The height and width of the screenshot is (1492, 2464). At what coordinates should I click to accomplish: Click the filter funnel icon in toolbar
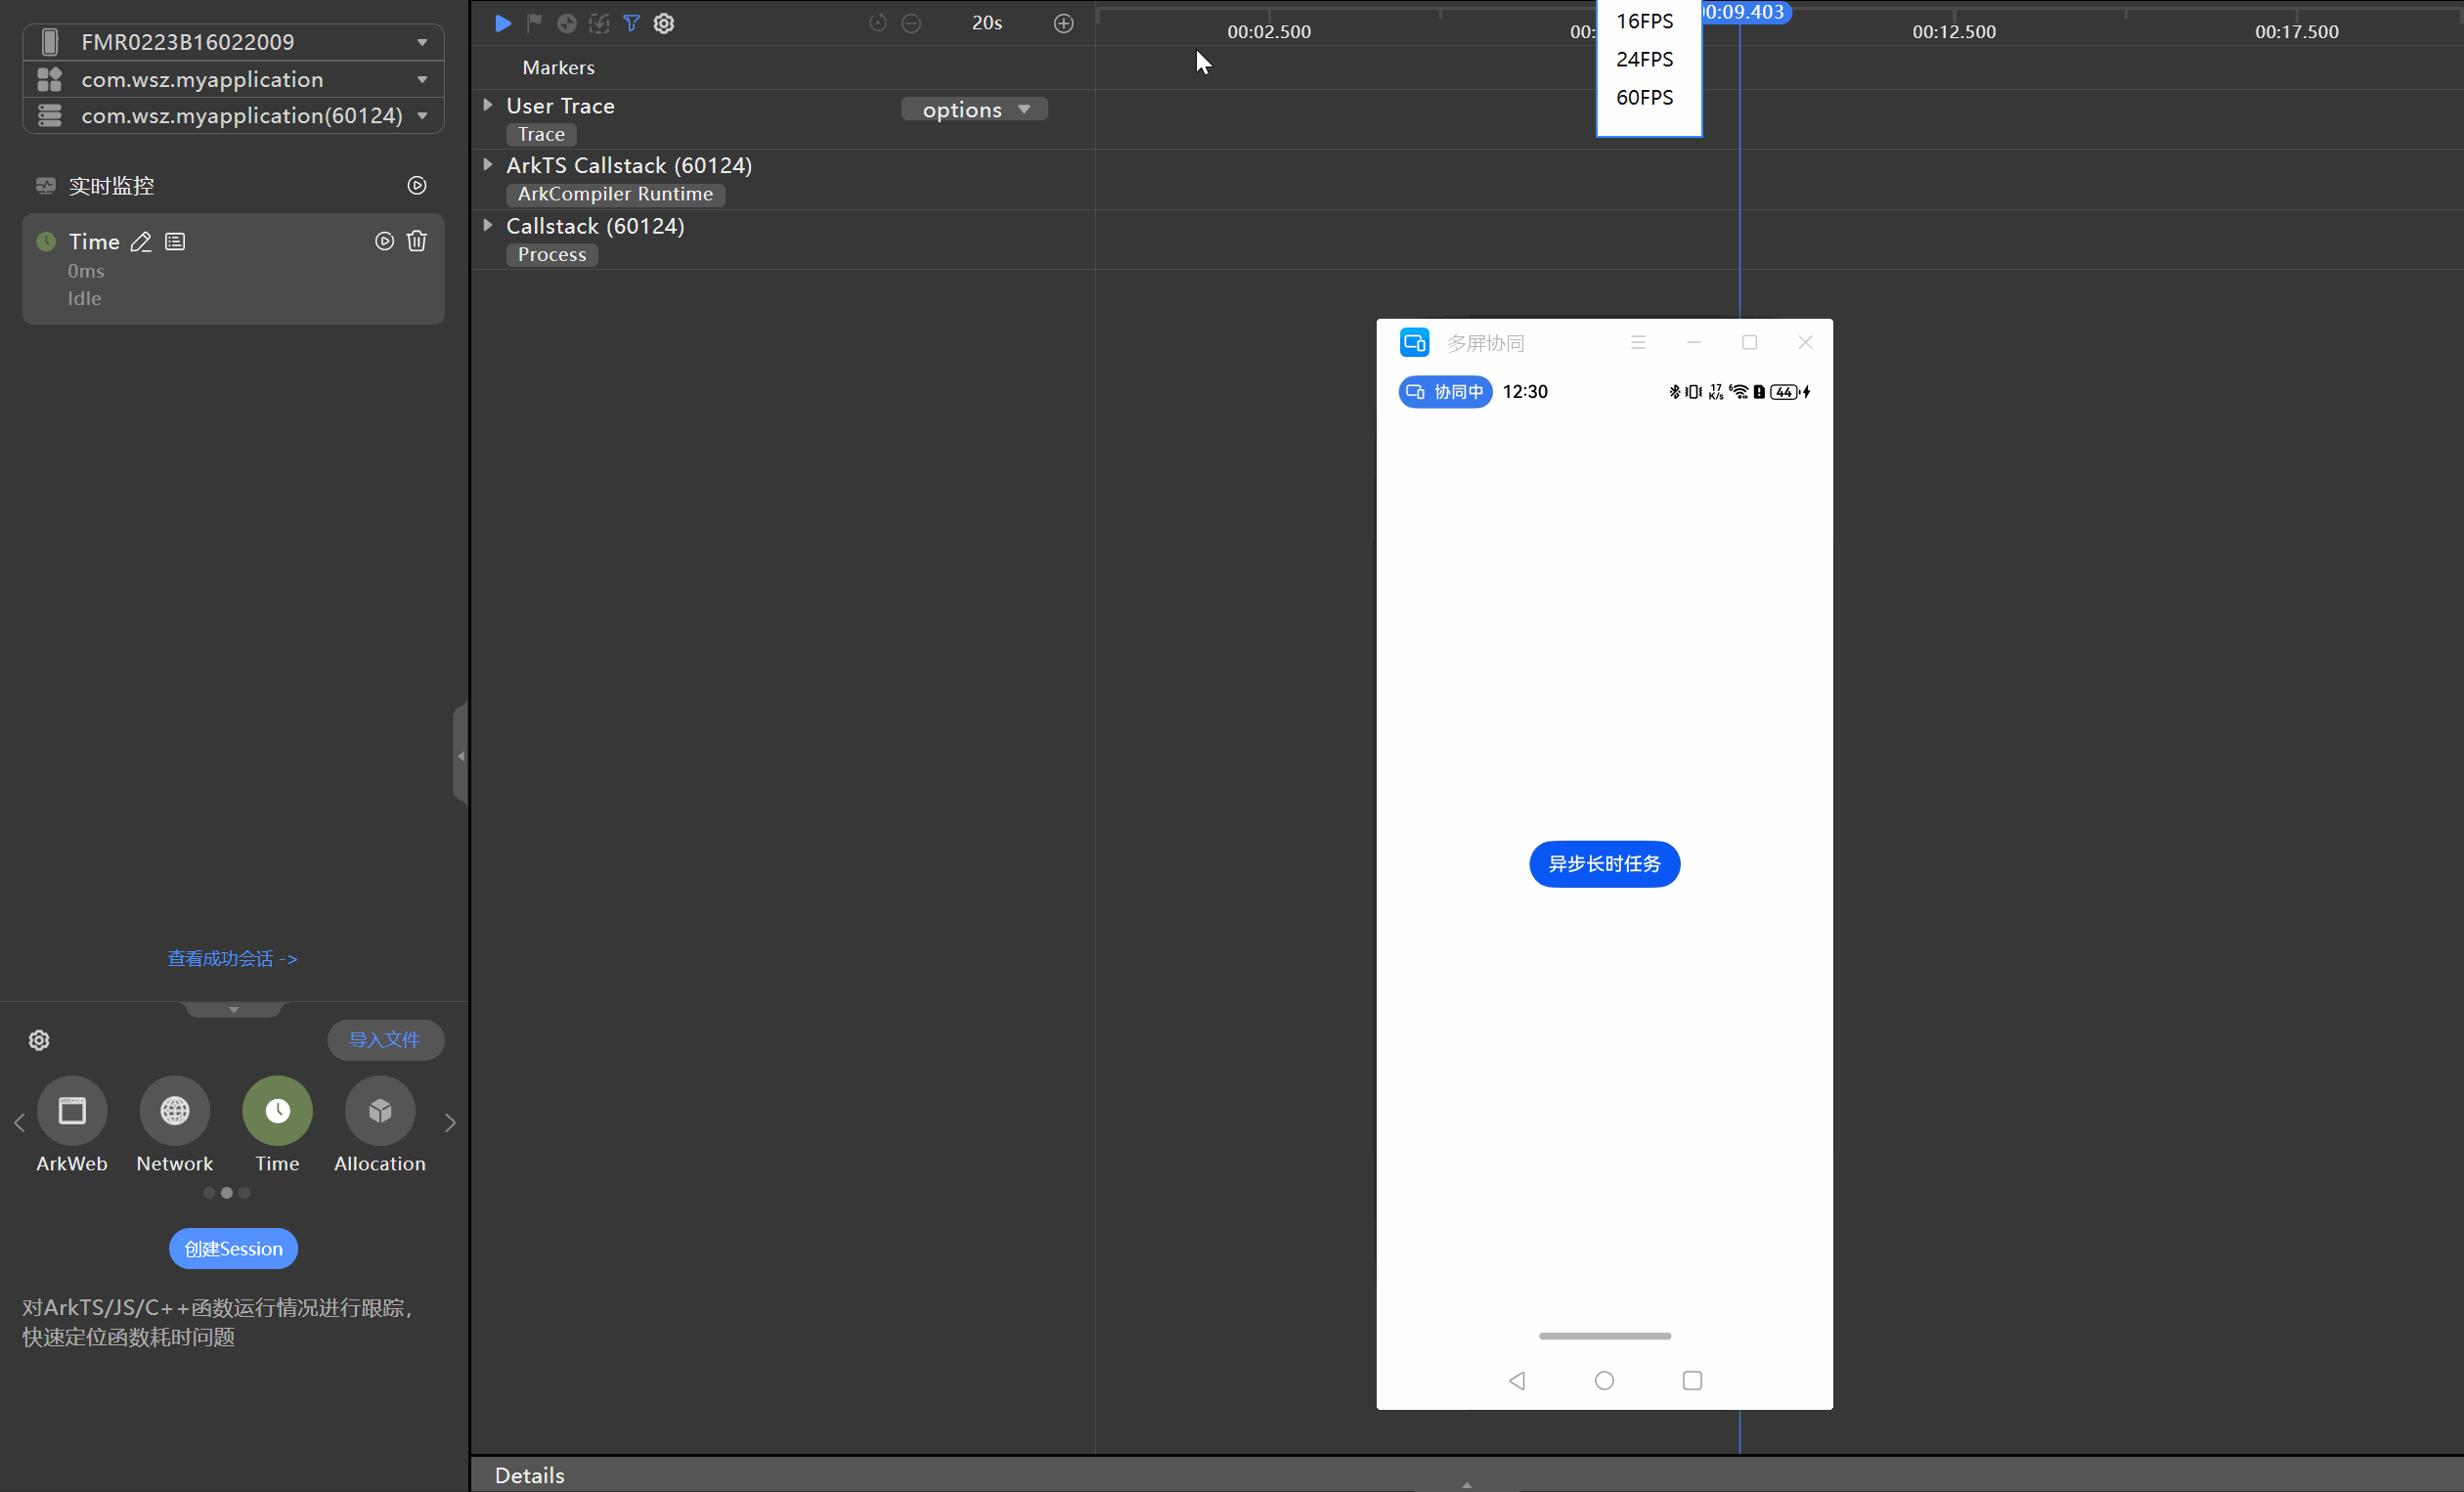631,23
